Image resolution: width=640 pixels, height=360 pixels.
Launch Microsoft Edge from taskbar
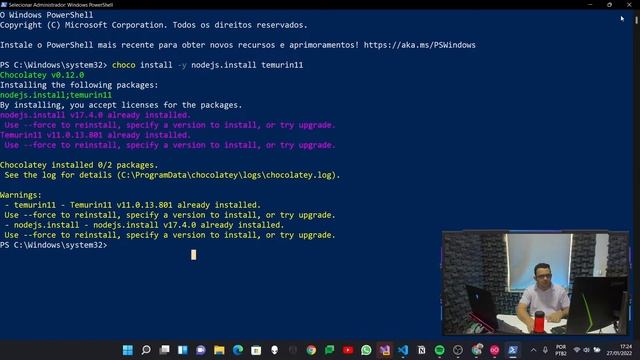[x=238, y=350]
